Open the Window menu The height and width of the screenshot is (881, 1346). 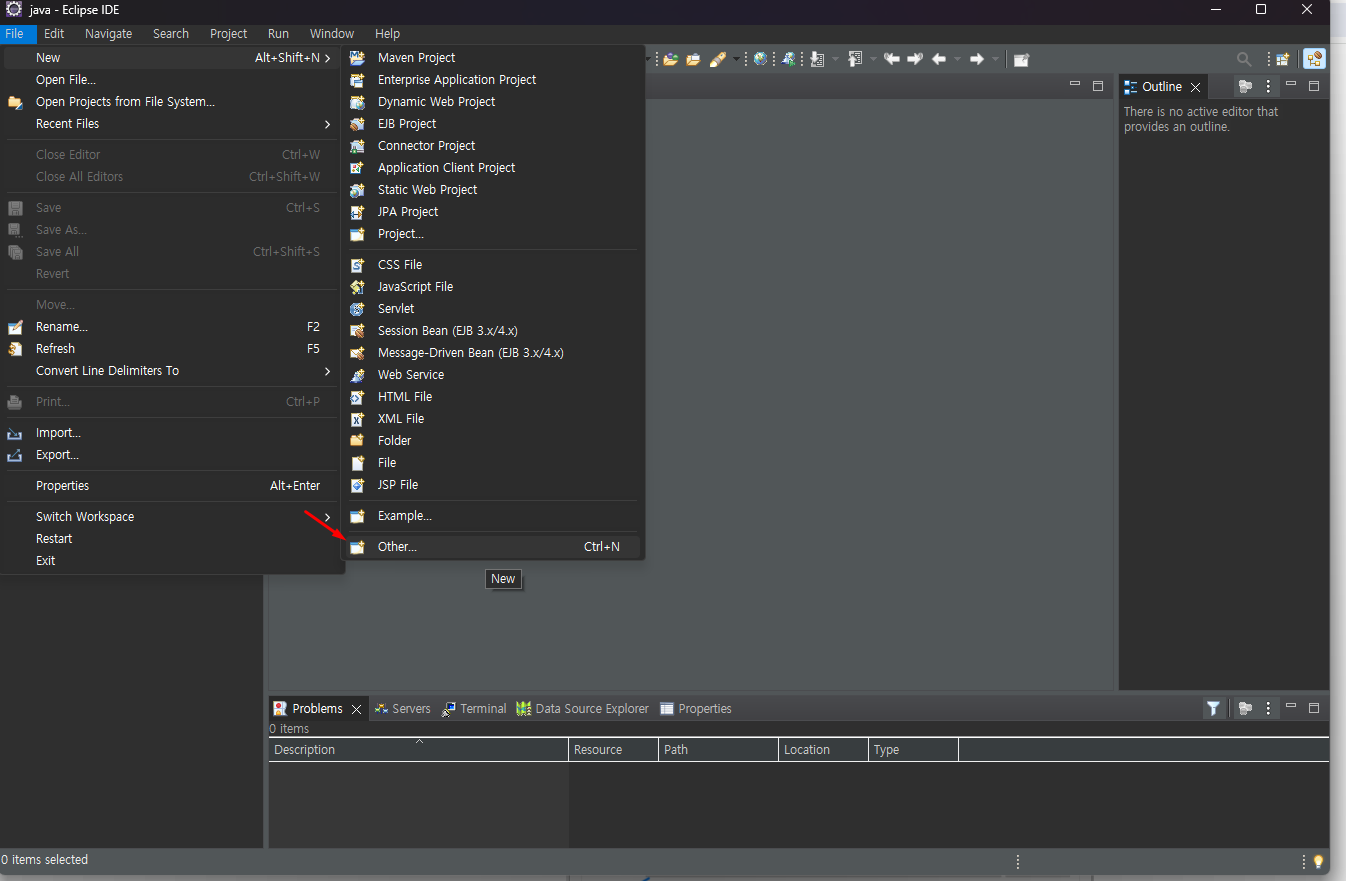point(332,34)
